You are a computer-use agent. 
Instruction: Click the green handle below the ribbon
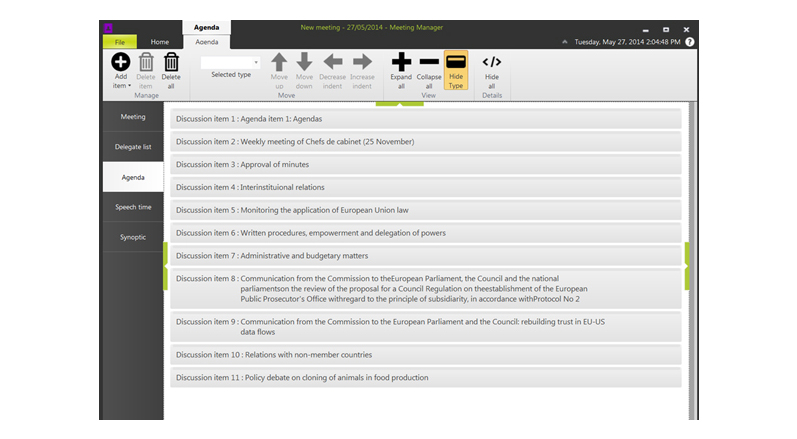pyautogui.click(x=400, y=104)
